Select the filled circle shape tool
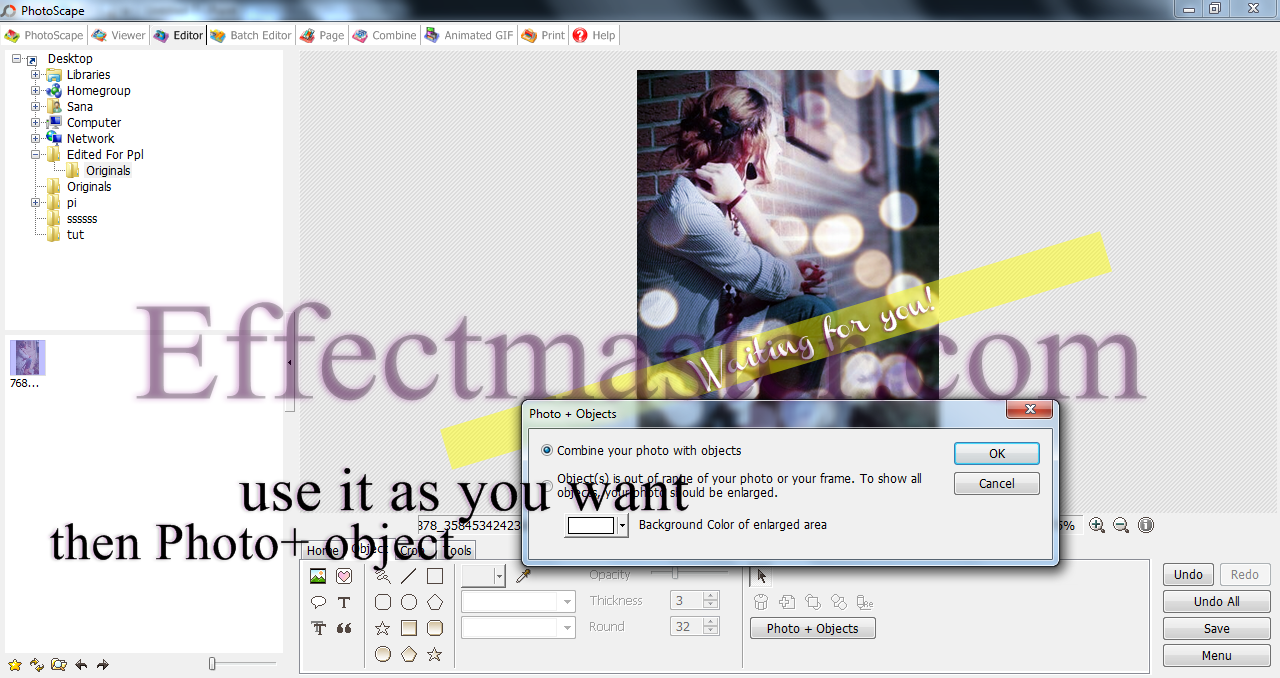This screenshot has width=1280, height=678. tap(383, 654)
